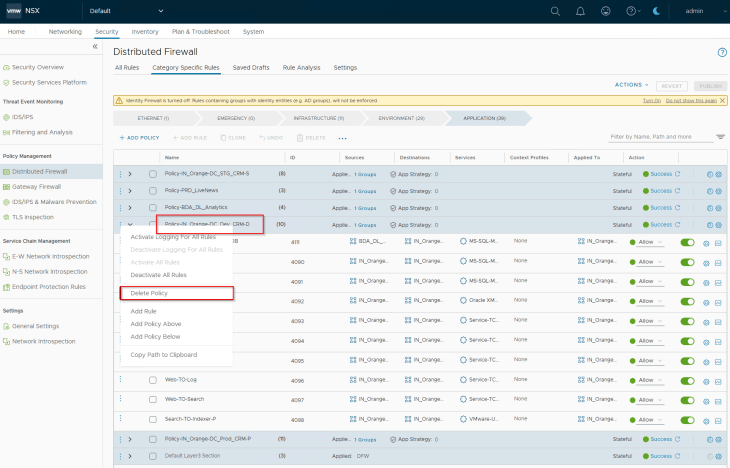Collapse the left sidebar with the double chevron
Screen dimensions: 730x468
95,47
